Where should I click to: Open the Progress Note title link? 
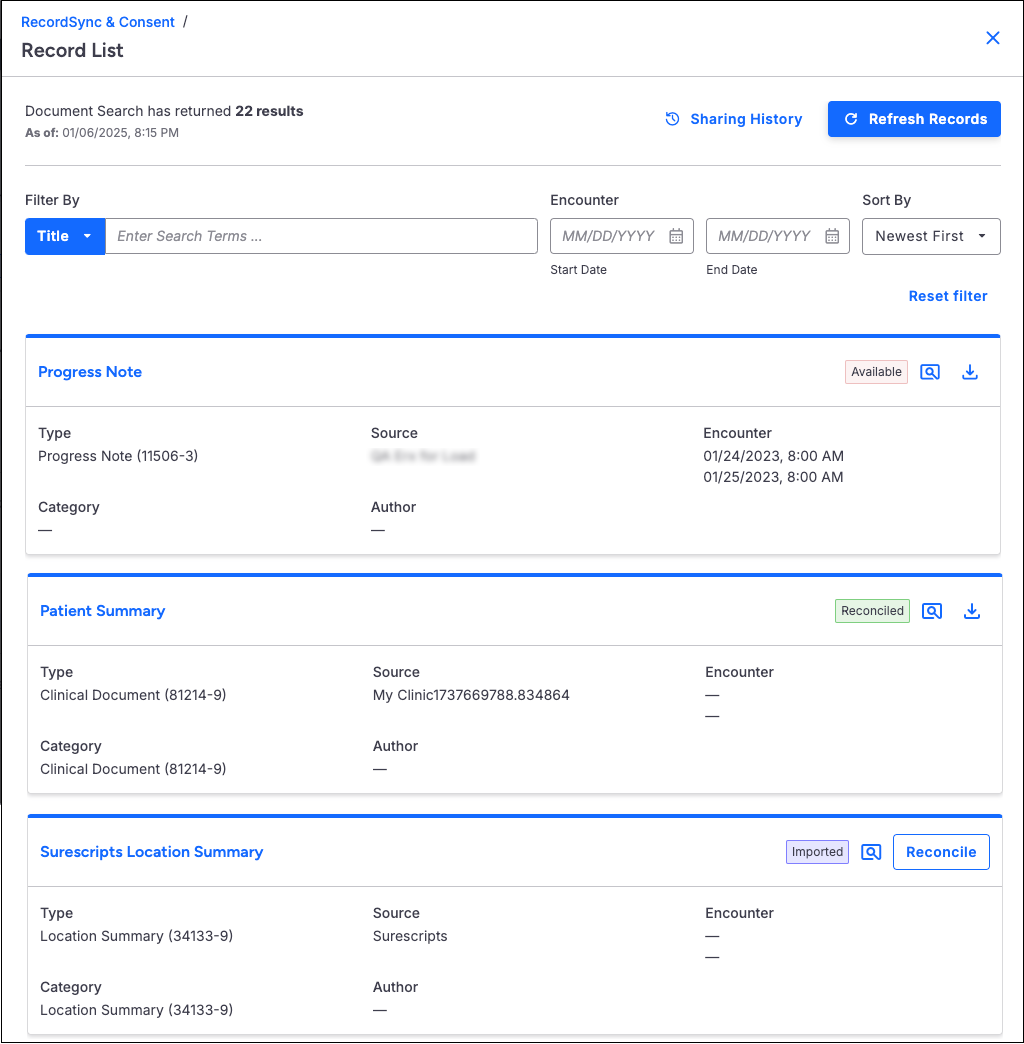click(90, 372)
